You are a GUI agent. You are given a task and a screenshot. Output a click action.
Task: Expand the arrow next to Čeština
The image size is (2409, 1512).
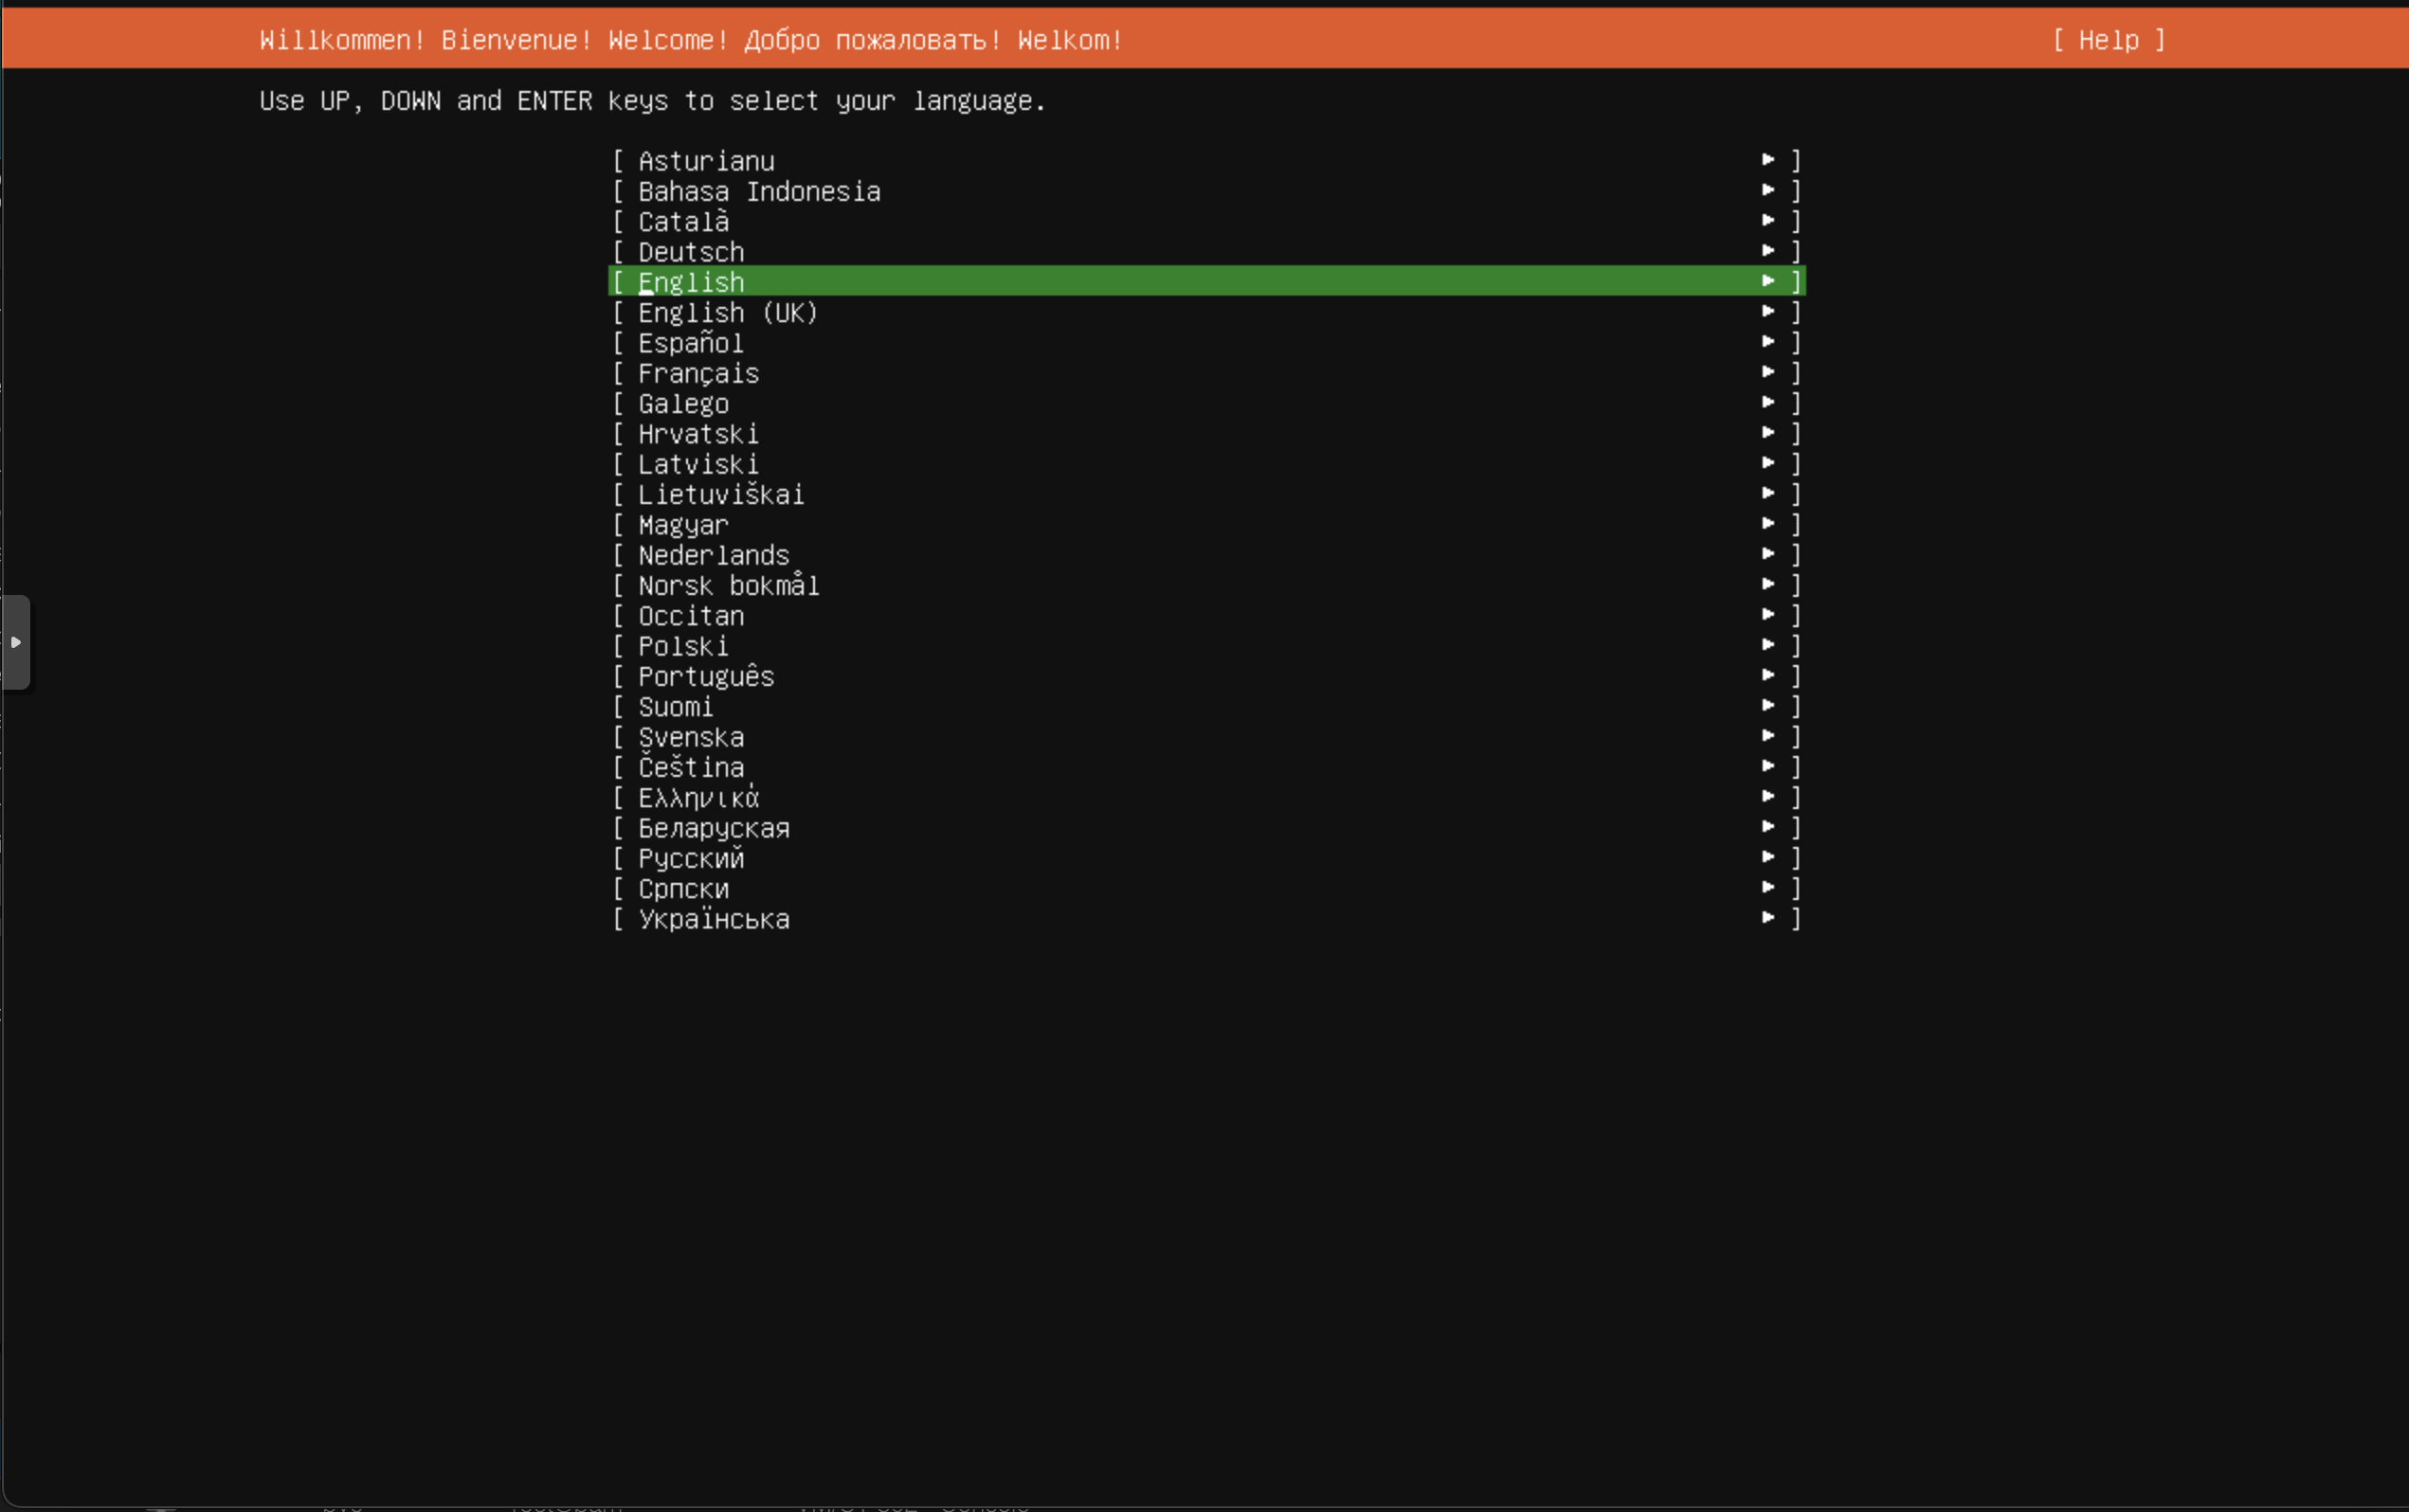[1769, 767]
